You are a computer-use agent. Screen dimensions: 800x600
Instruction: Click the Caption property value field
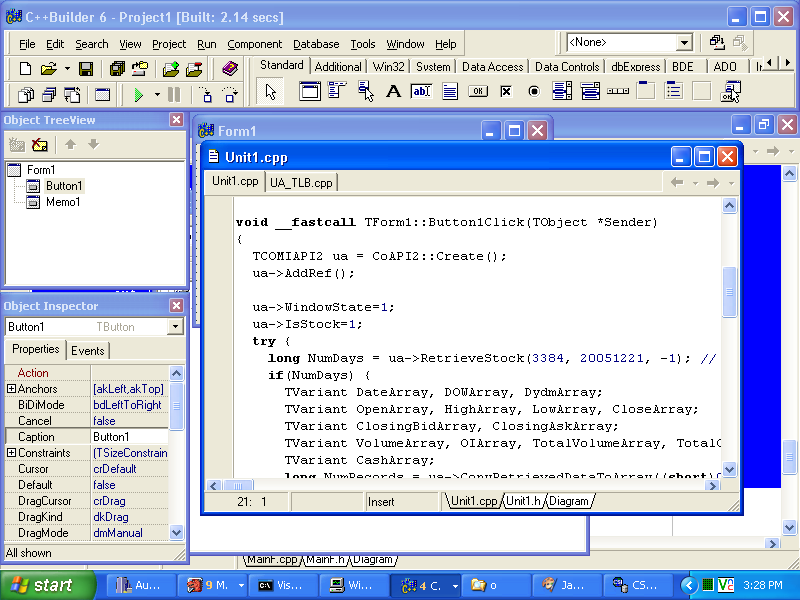point(128,437)
